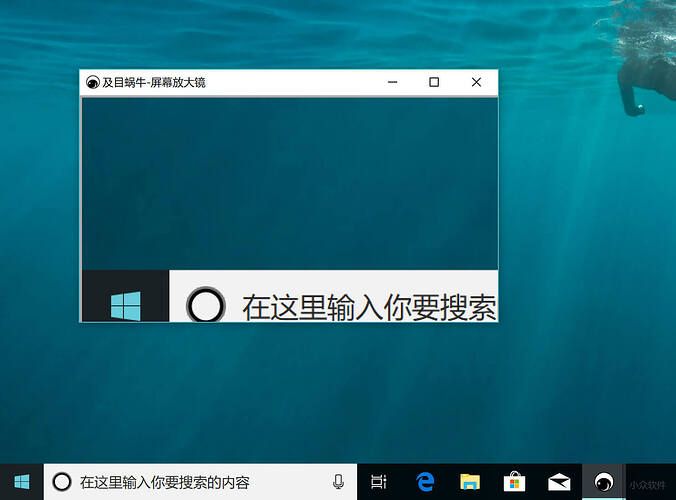The width and height of the screenshot is (676, 500).
Task: Focus the taskbar search box
Action: tap(200, 482)
